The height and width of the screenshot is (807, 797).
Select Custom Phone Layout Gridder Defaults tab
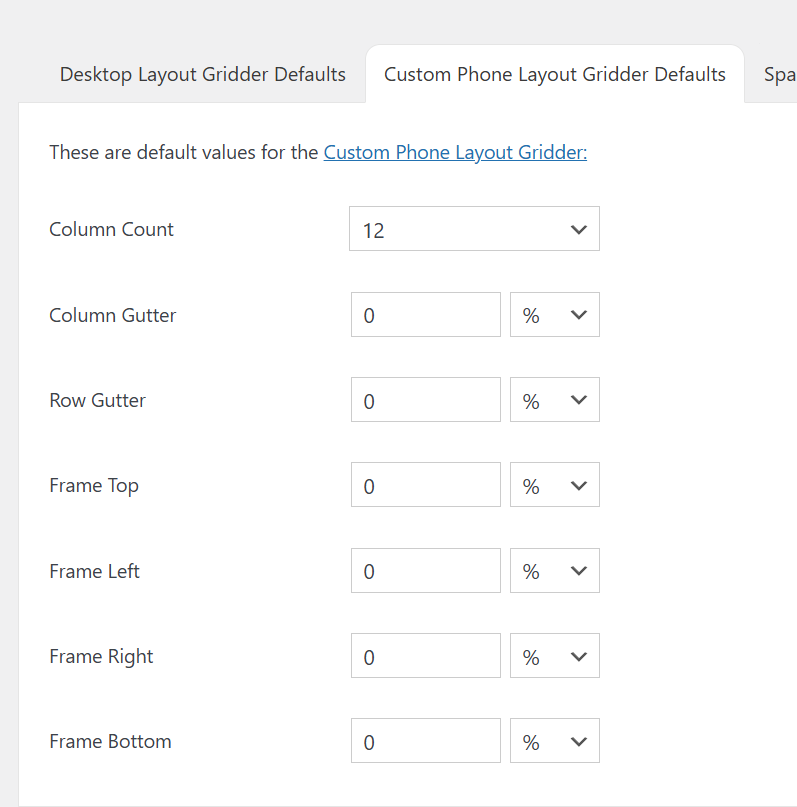(x=555, y=75)
